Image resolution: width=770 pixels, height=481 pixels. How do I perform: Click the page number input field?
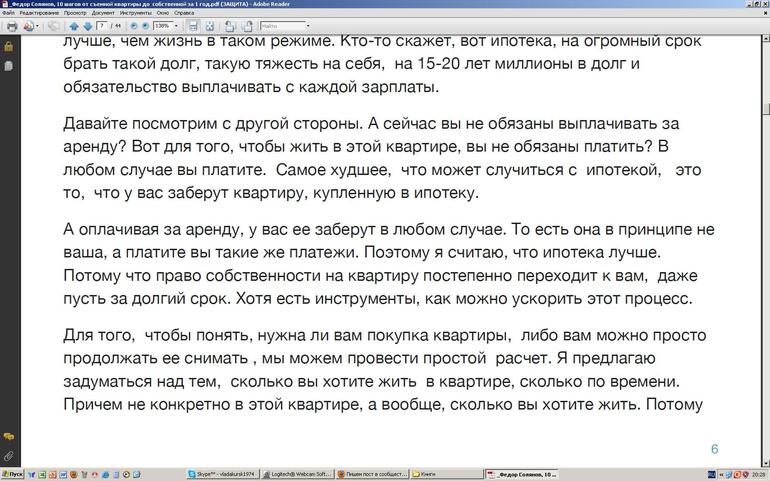click(x=102, y=25)
